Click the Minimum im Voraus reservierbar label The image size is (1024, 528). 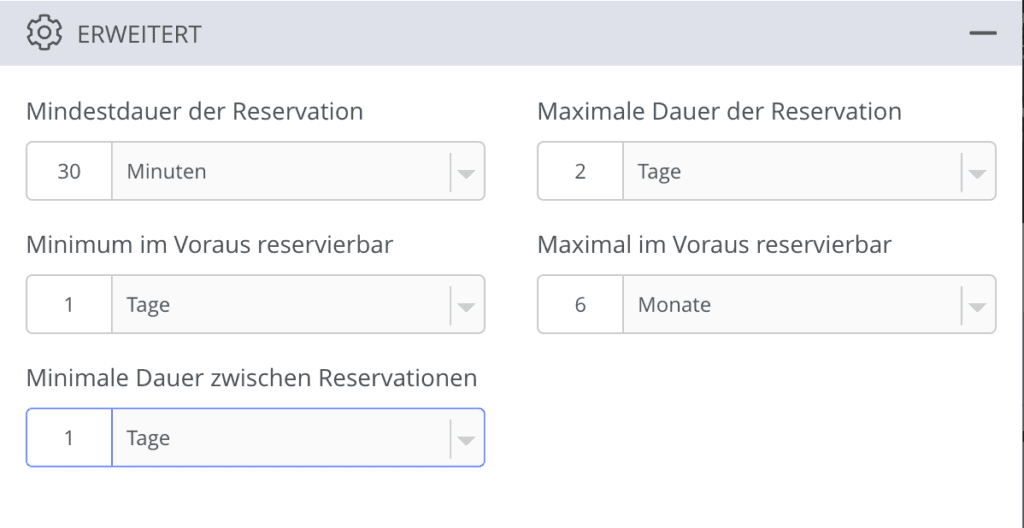[210, 244]
